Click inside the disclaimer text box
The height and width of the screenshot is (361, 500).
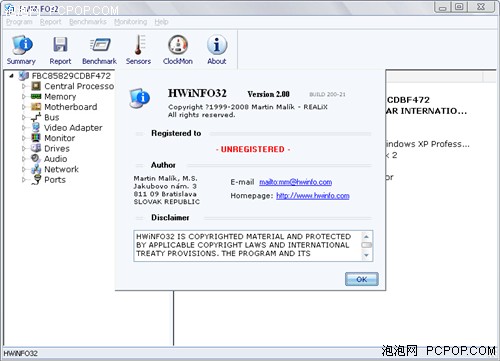(248, 245)
